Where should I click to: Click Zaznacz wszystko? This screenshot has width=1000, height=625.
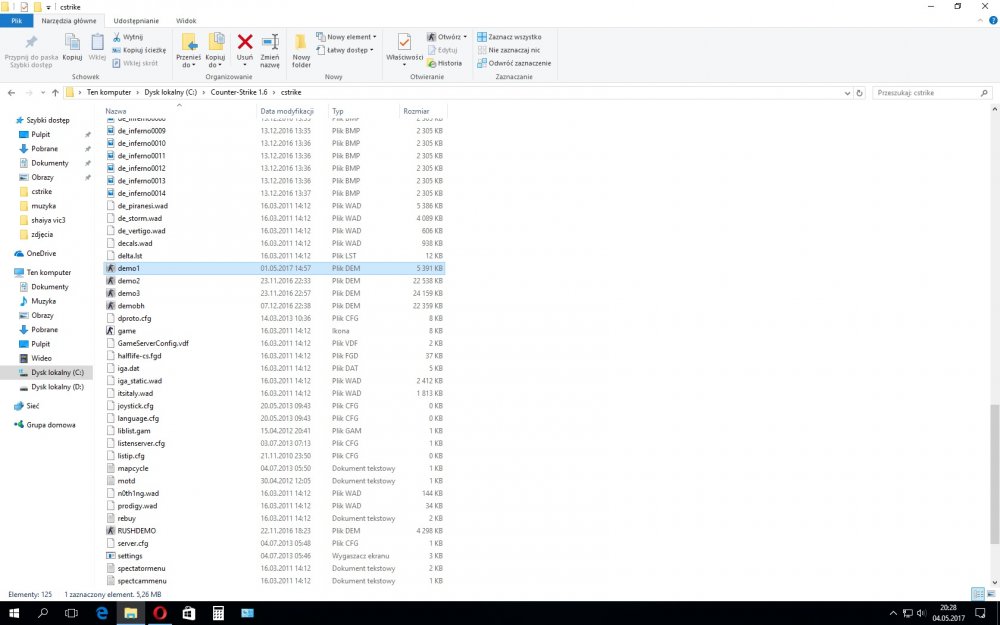tap(509, 37)
